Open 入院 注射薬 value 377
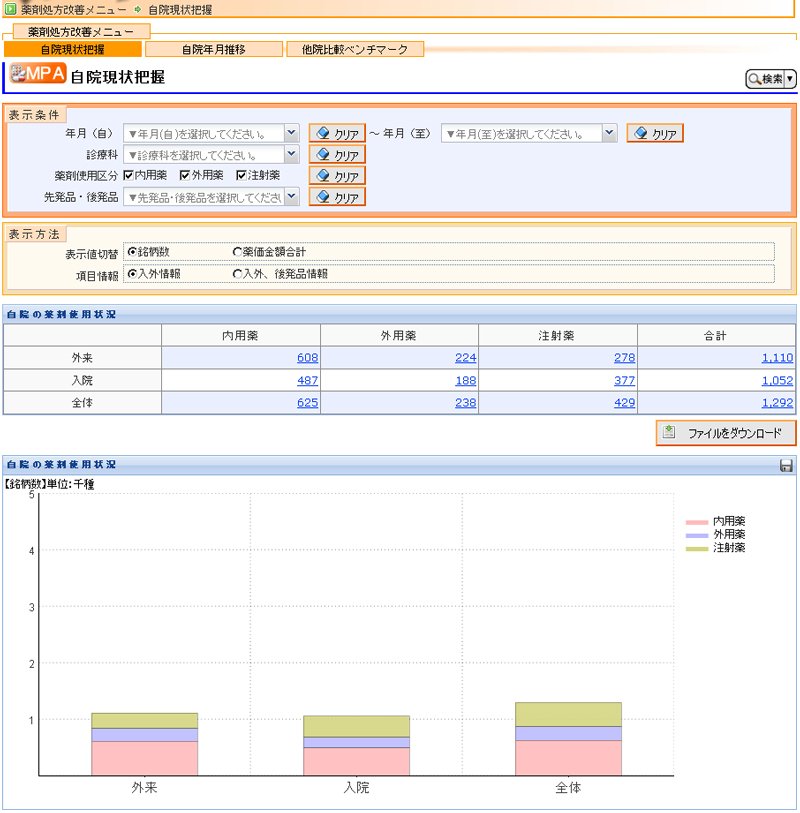Screen dimensions: 800x813 tap(624, 380)
